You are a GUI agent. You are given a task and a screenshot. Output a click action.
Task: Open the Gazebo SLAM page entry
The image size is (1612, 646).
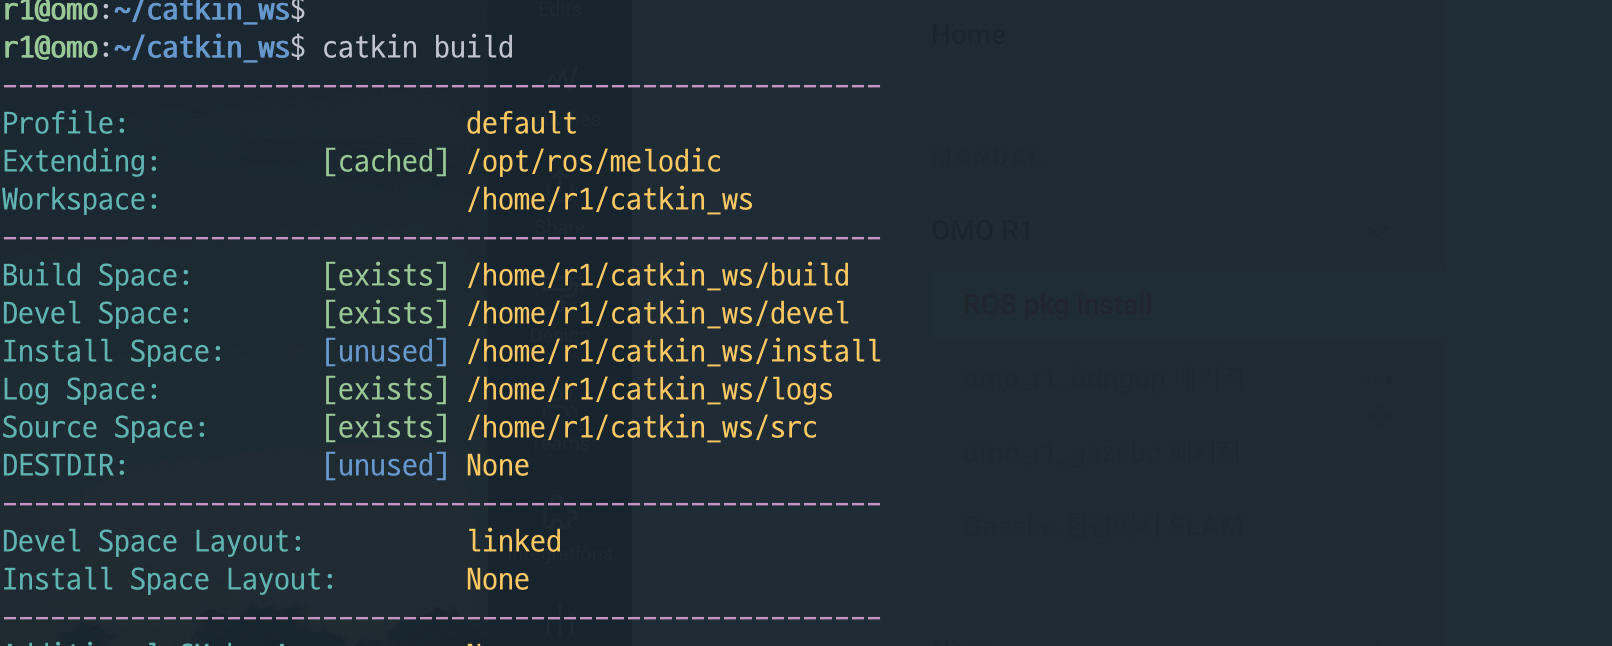[1103, 526]
